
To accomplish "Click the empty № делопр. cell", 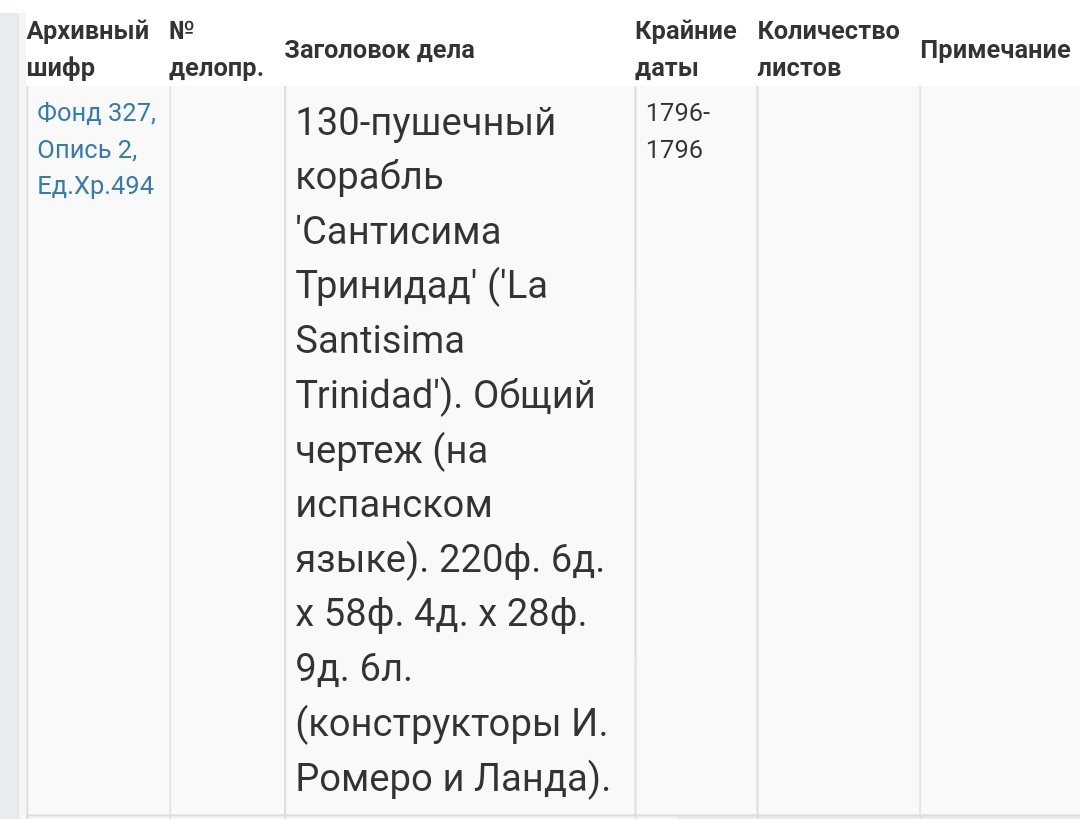I will pyautogui.click(x=227, y=450).
